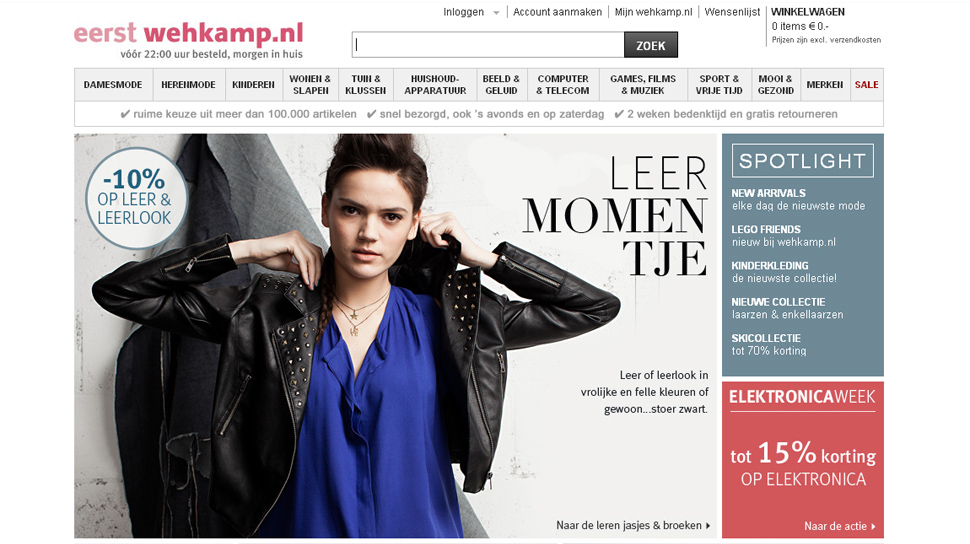Image resolution: width=970 pixels, height=544 pixels.
Task: Select the Computer & Telecom menu
Action: point(562,85)
